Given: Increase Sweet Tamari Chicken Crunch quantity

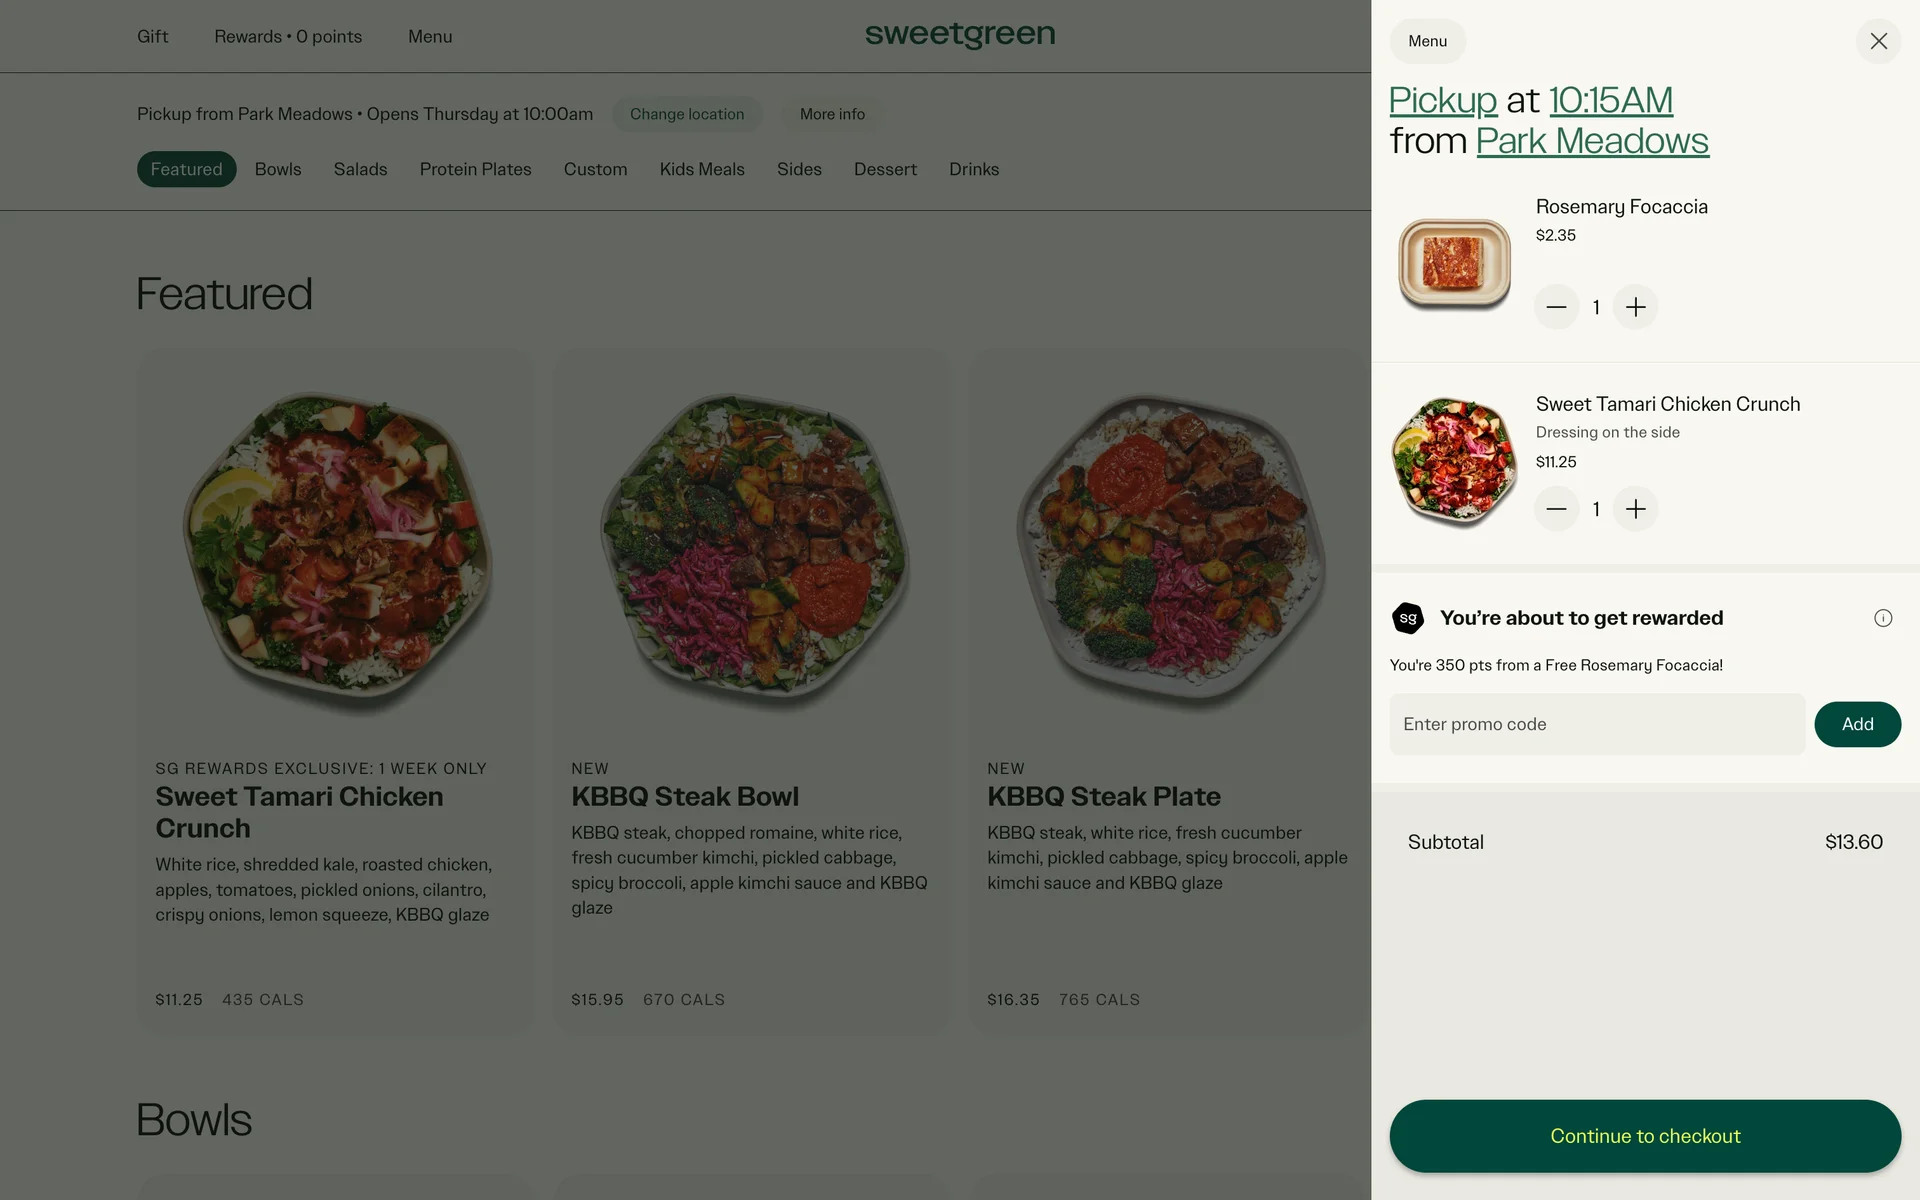Looking at the screenshot, I should click(1635, 509).
